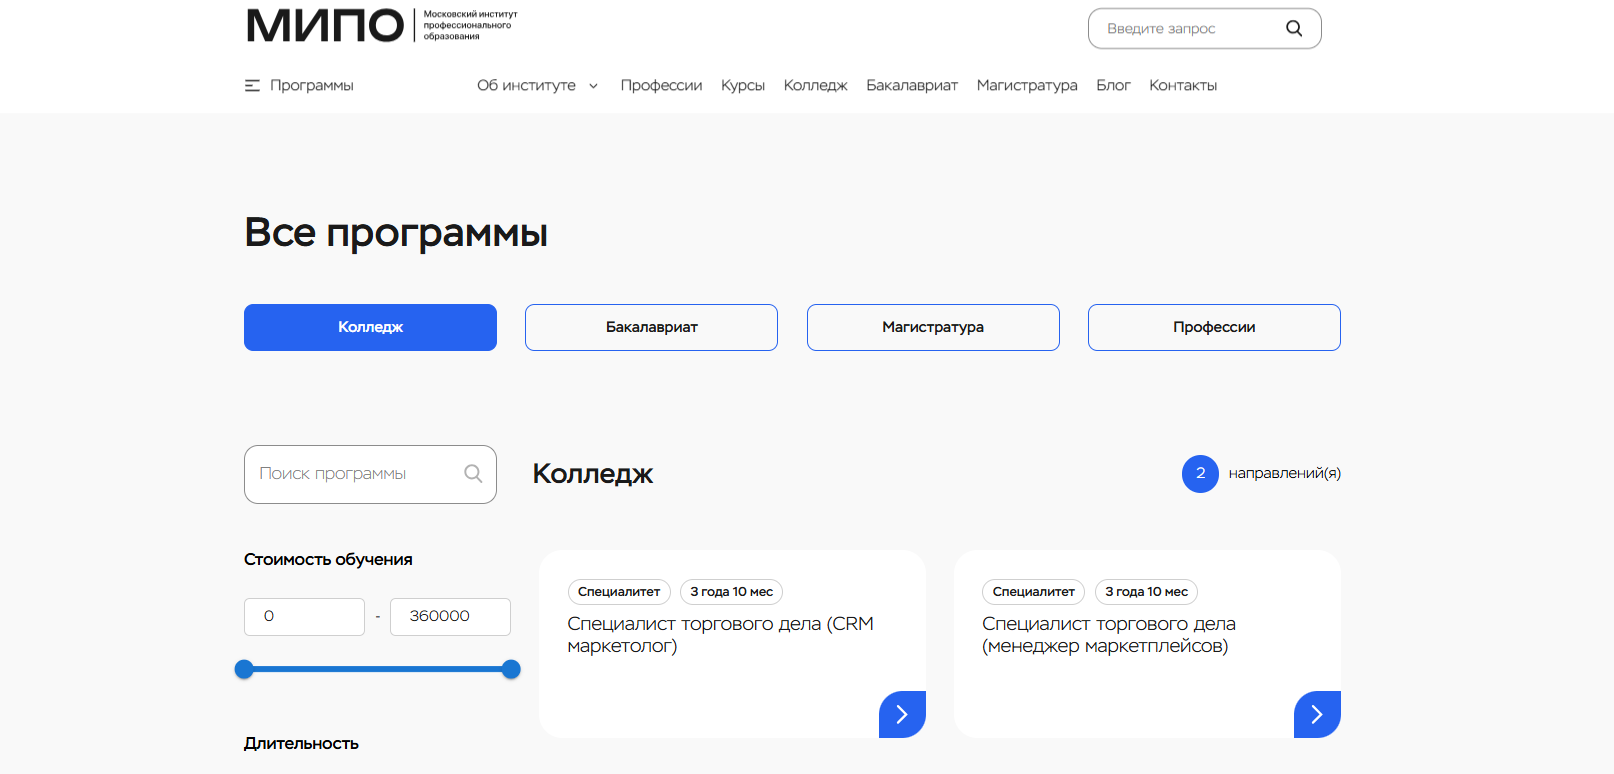The image size is (1614, 774).
Task: Visit the Блог page
Action: coord(1113,85)
